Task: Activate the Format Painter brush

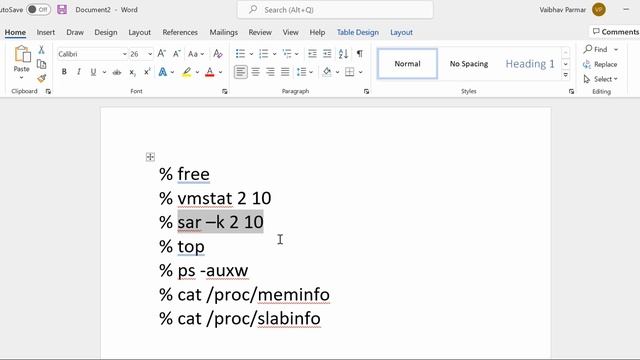Action: tap(41, 78)
